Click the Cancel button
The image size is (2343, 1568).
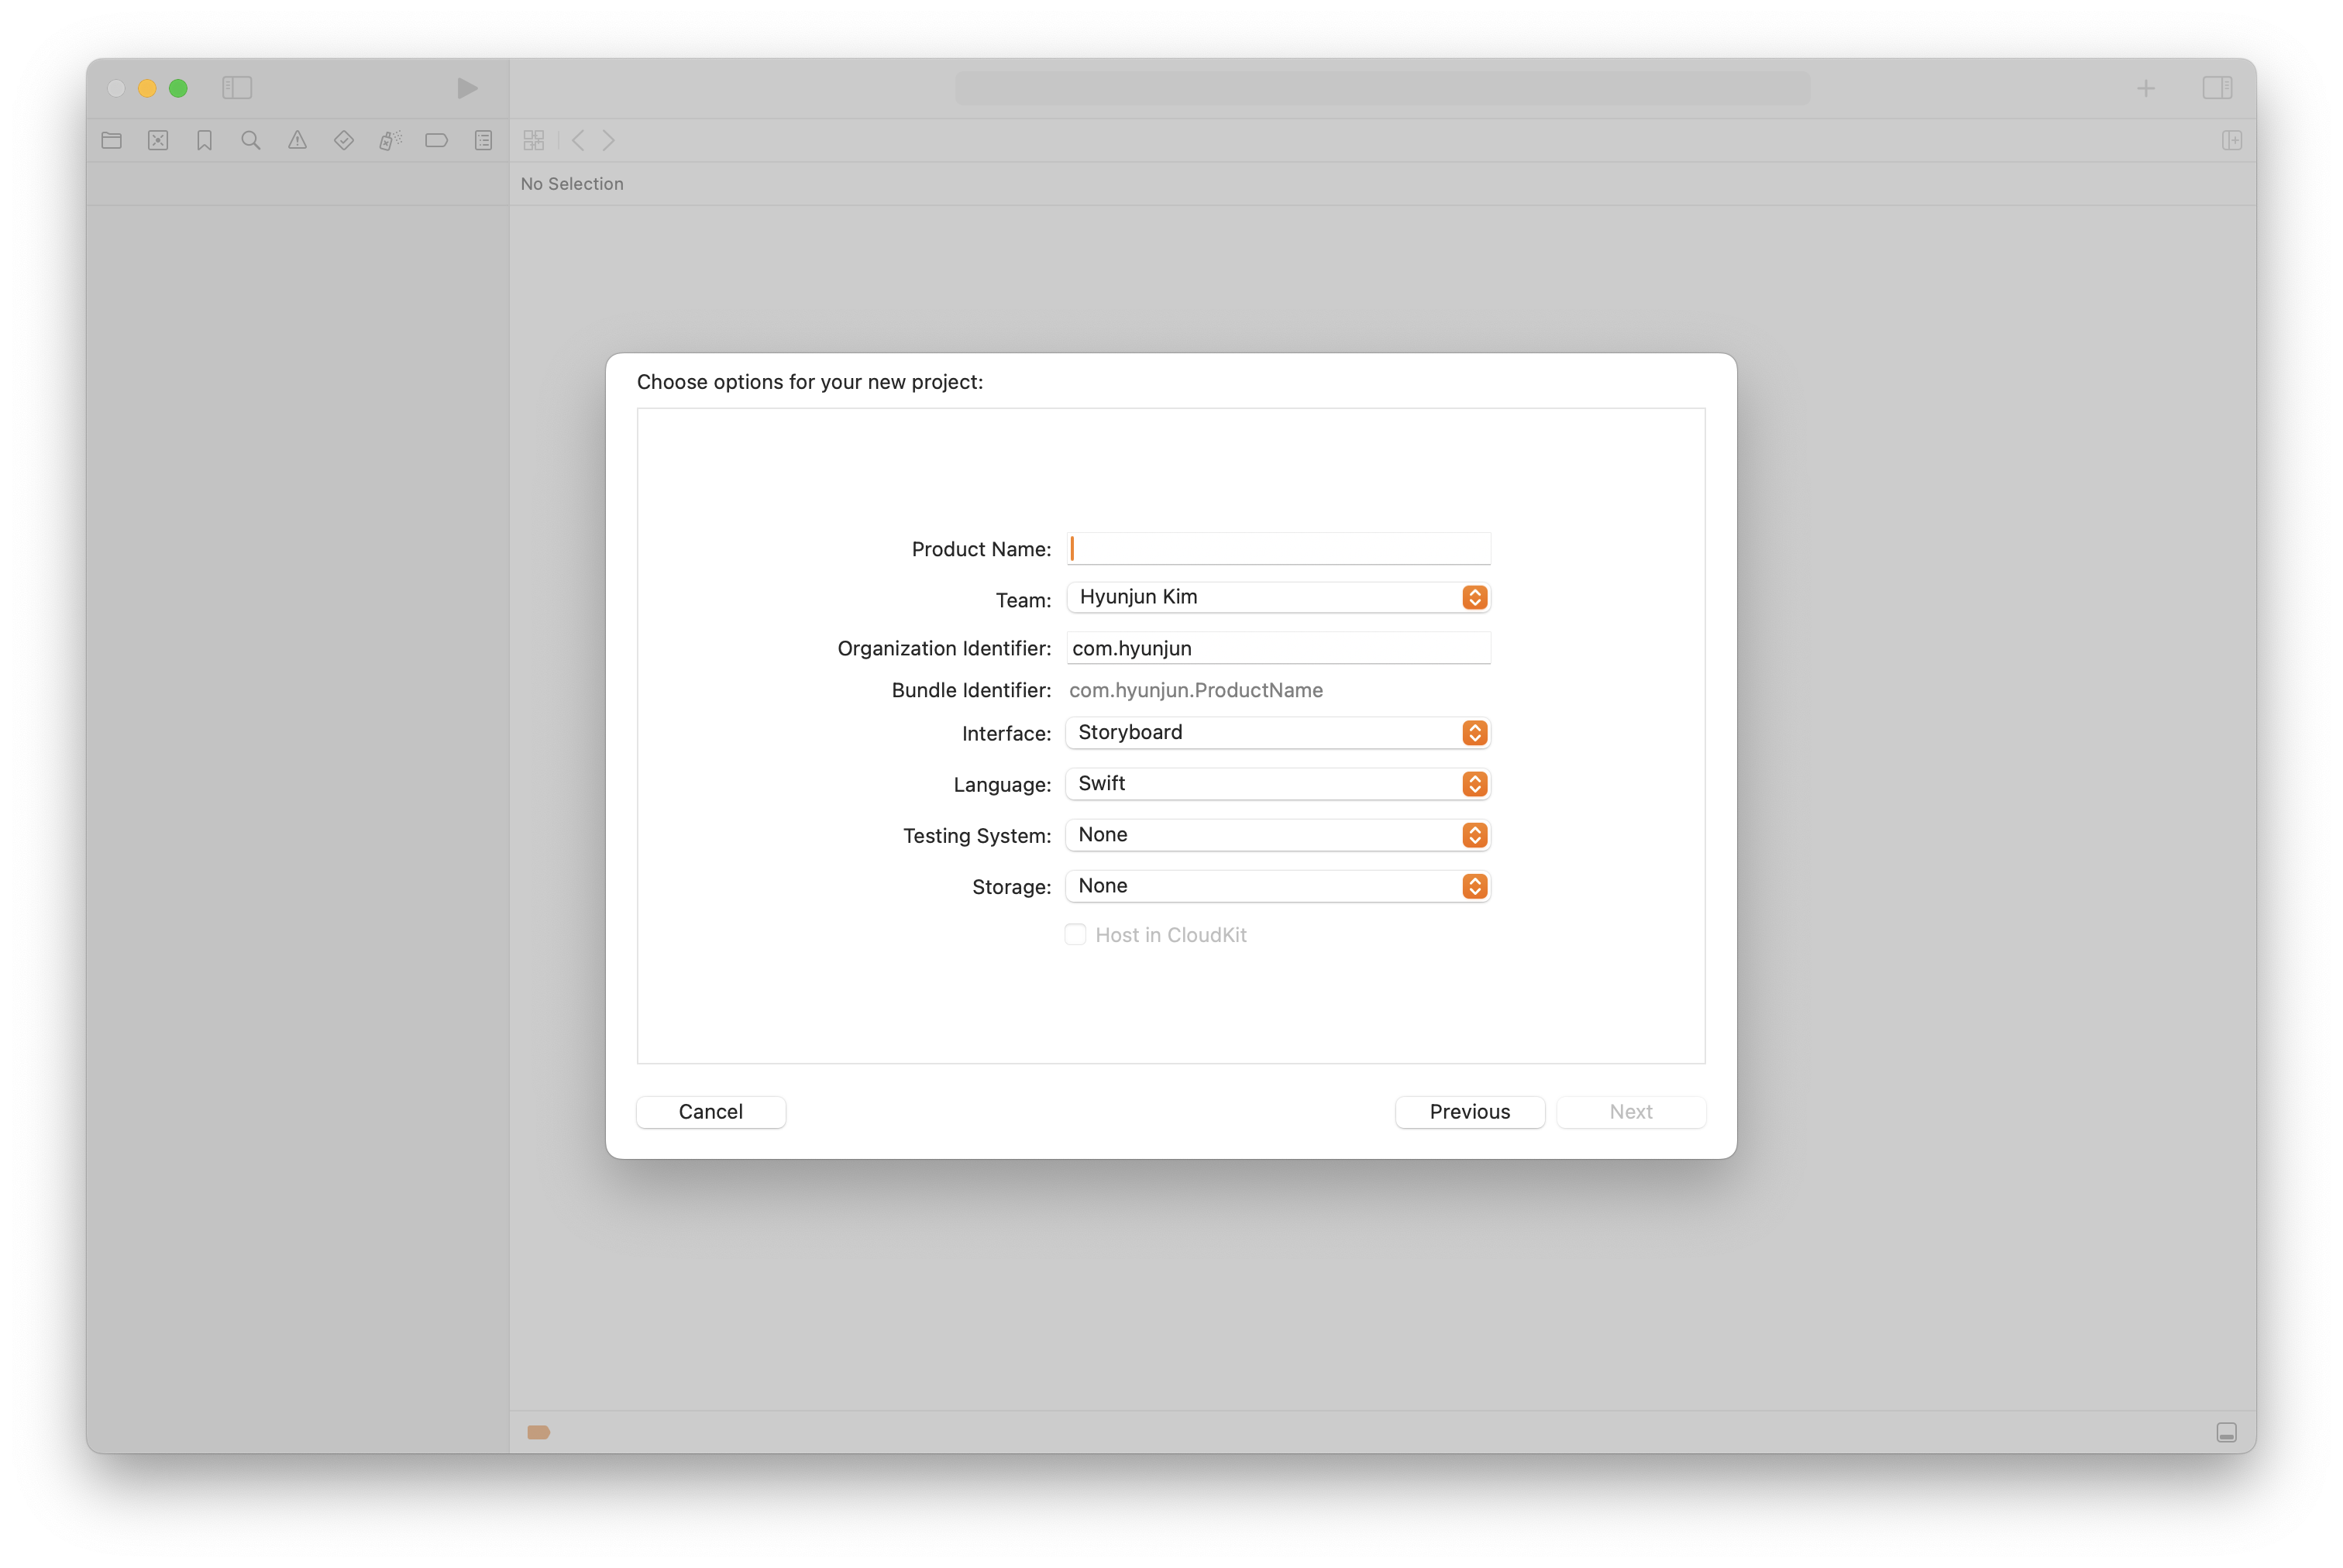click(x=710, y=1111)
